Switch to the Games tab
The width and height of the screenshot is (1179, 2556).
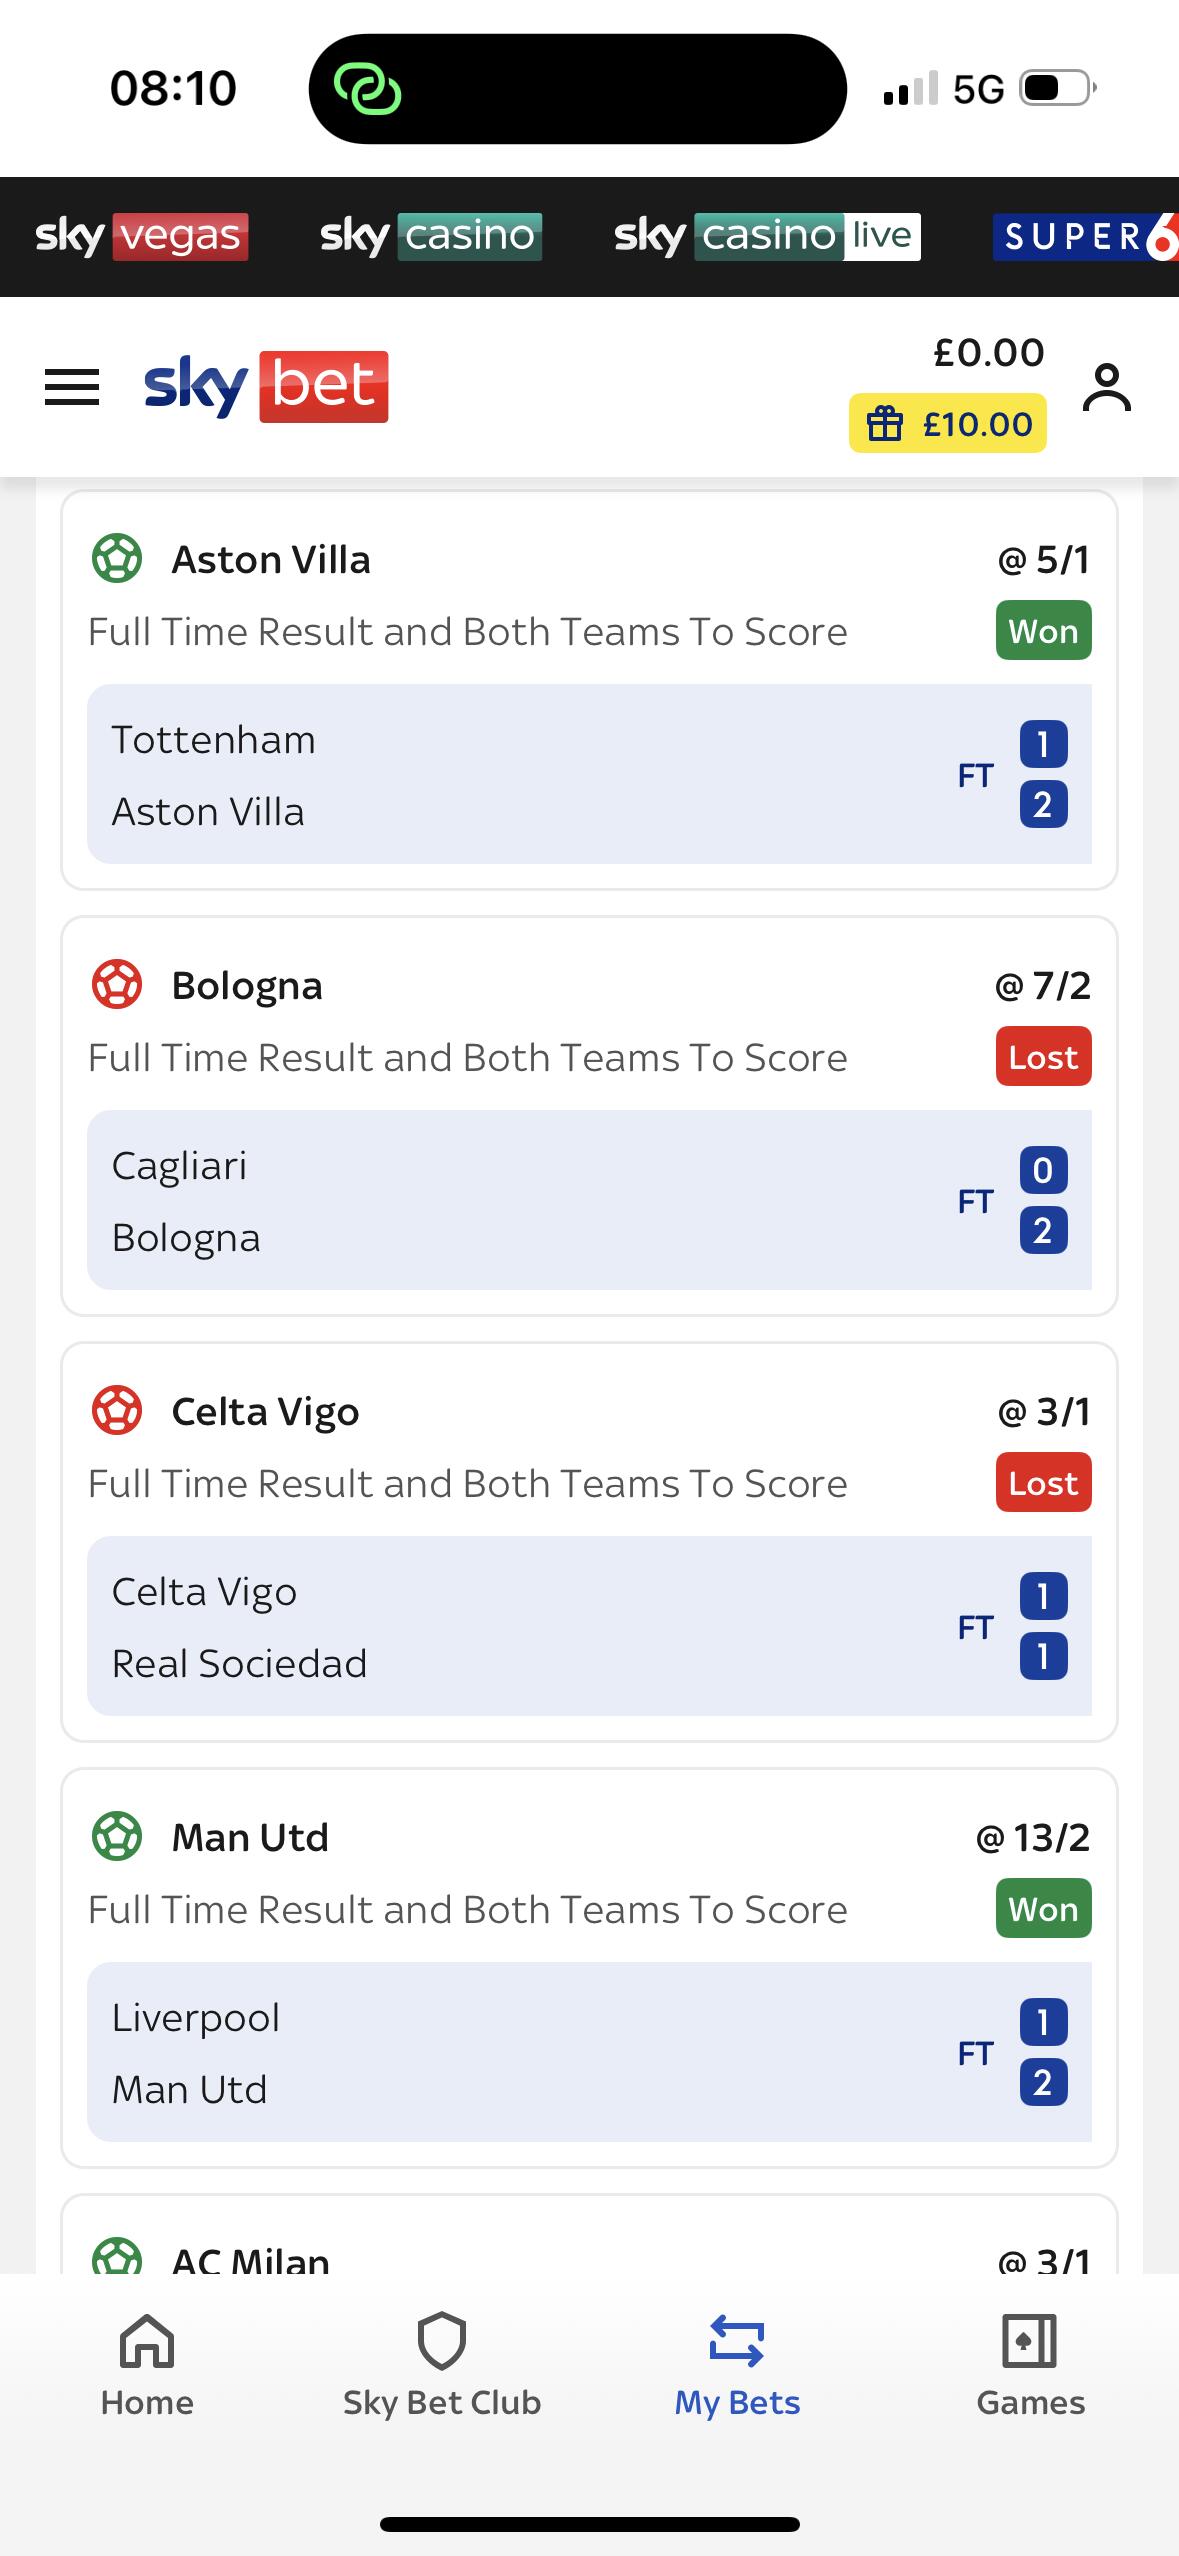[1030, 2365]
